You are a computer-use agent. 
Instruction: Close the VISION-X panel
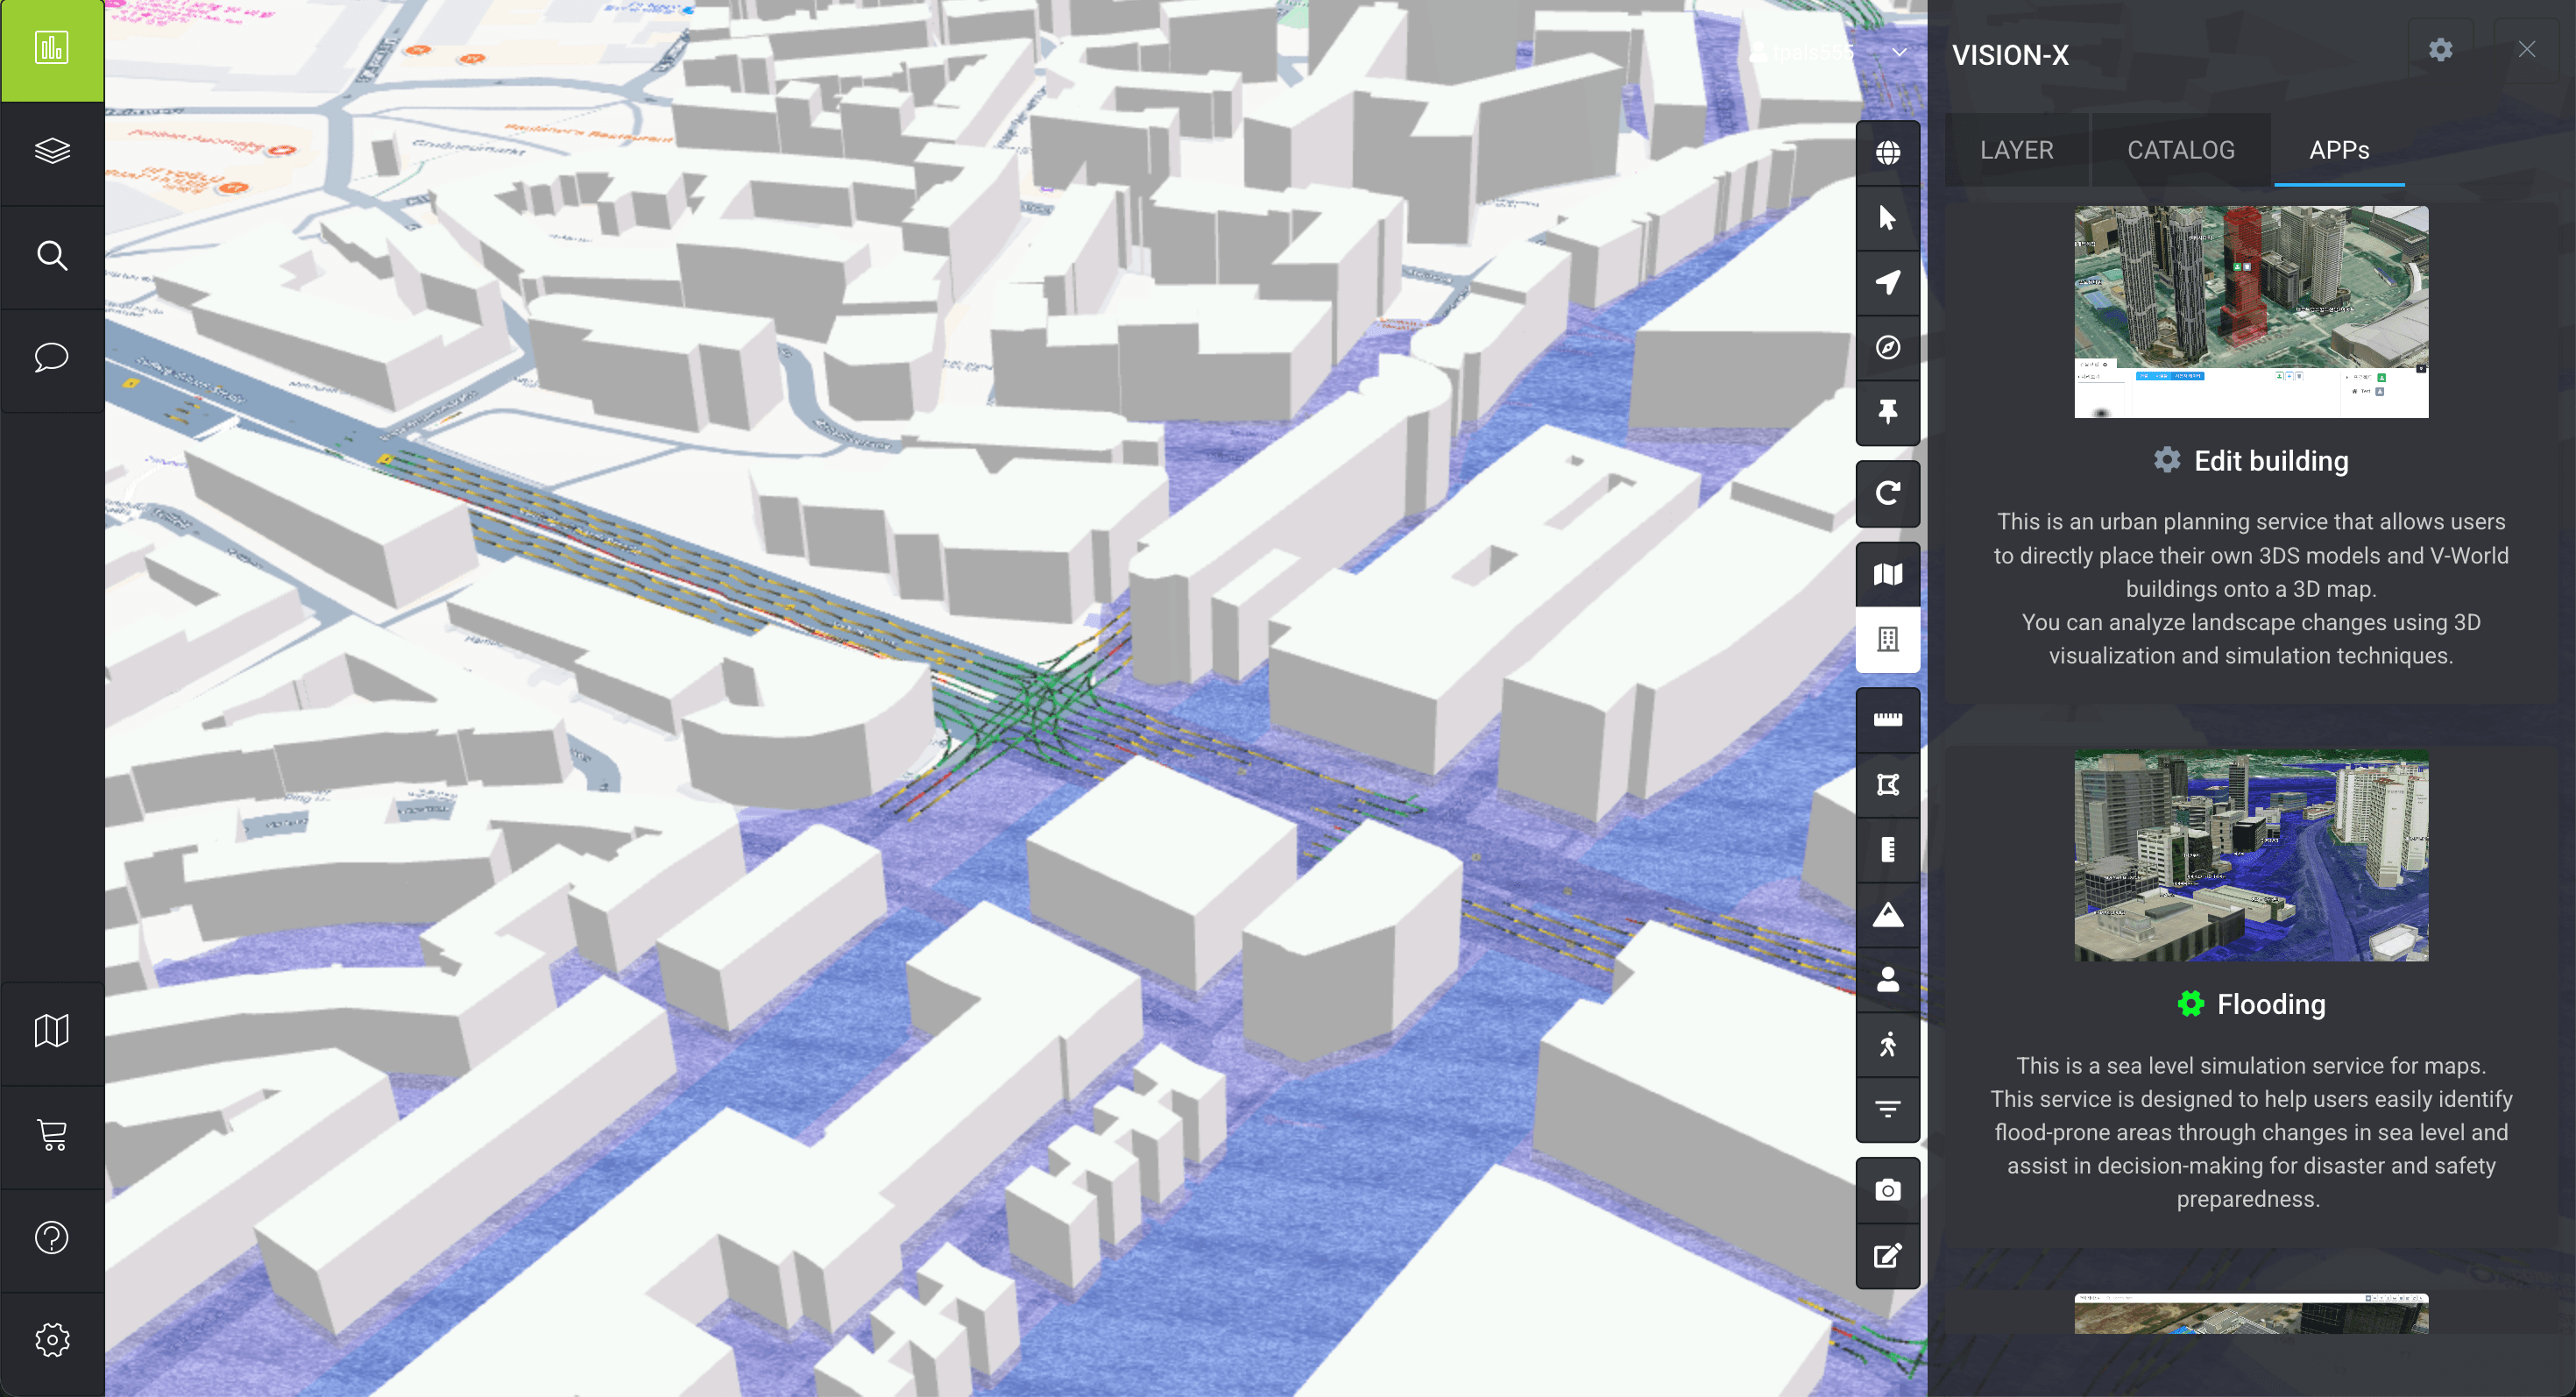(2527, 50)
